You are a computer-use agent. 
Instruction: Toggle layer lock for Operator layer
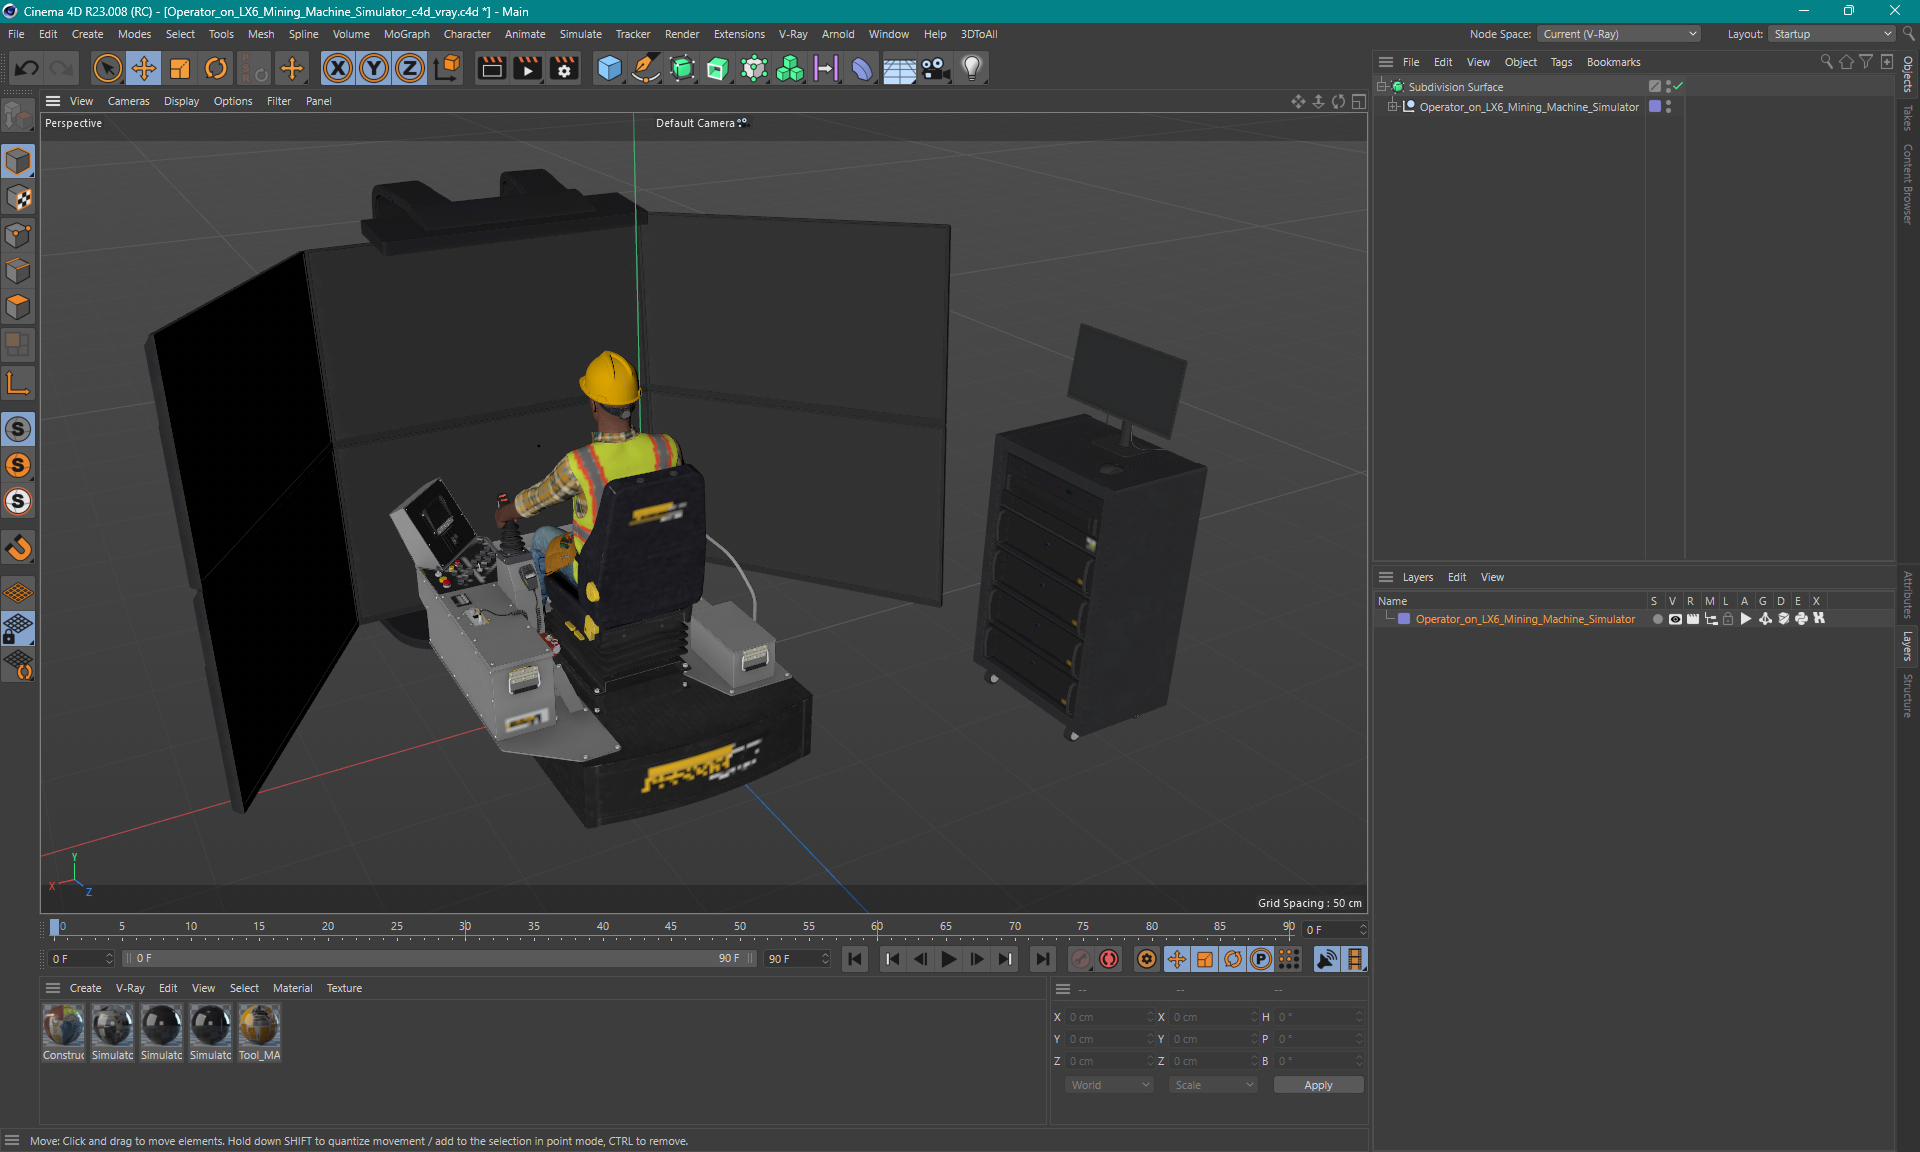[1728, 619]
